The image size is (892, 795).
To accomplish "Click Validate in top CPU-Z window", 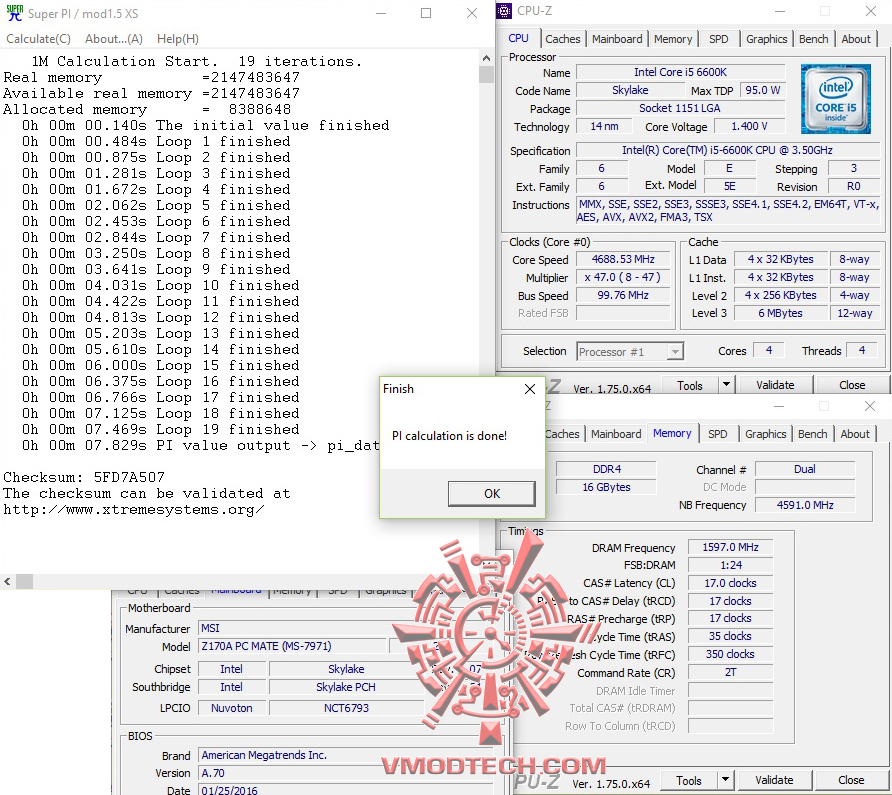I will (775, 385).
